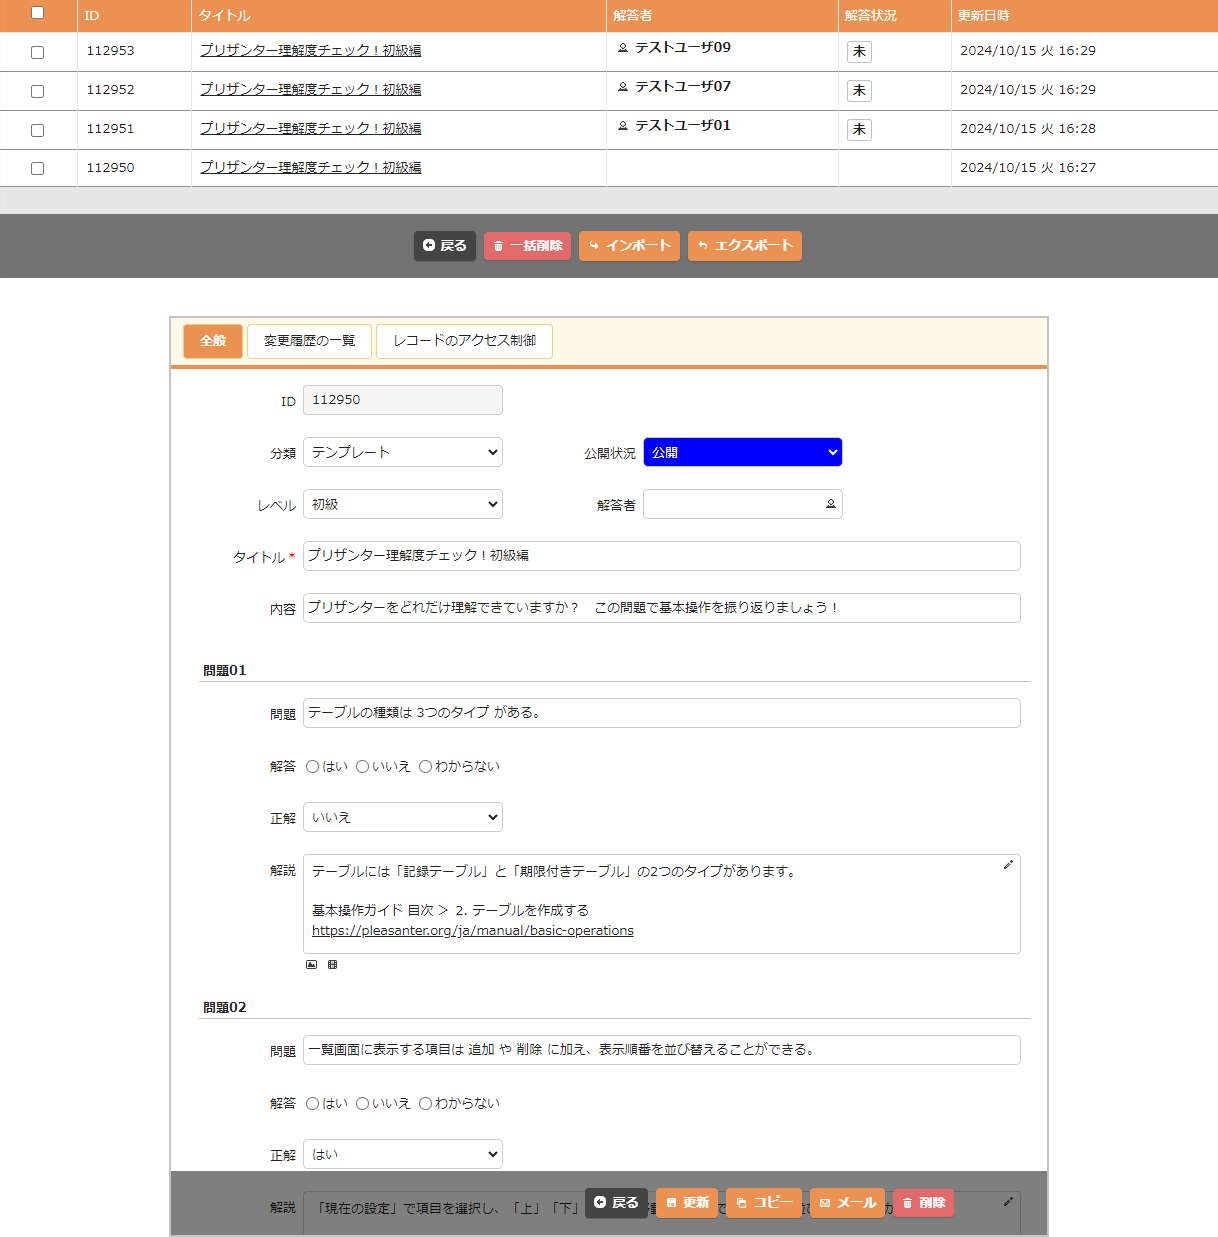Select わからない for 問題01 解答

point(425,767)
